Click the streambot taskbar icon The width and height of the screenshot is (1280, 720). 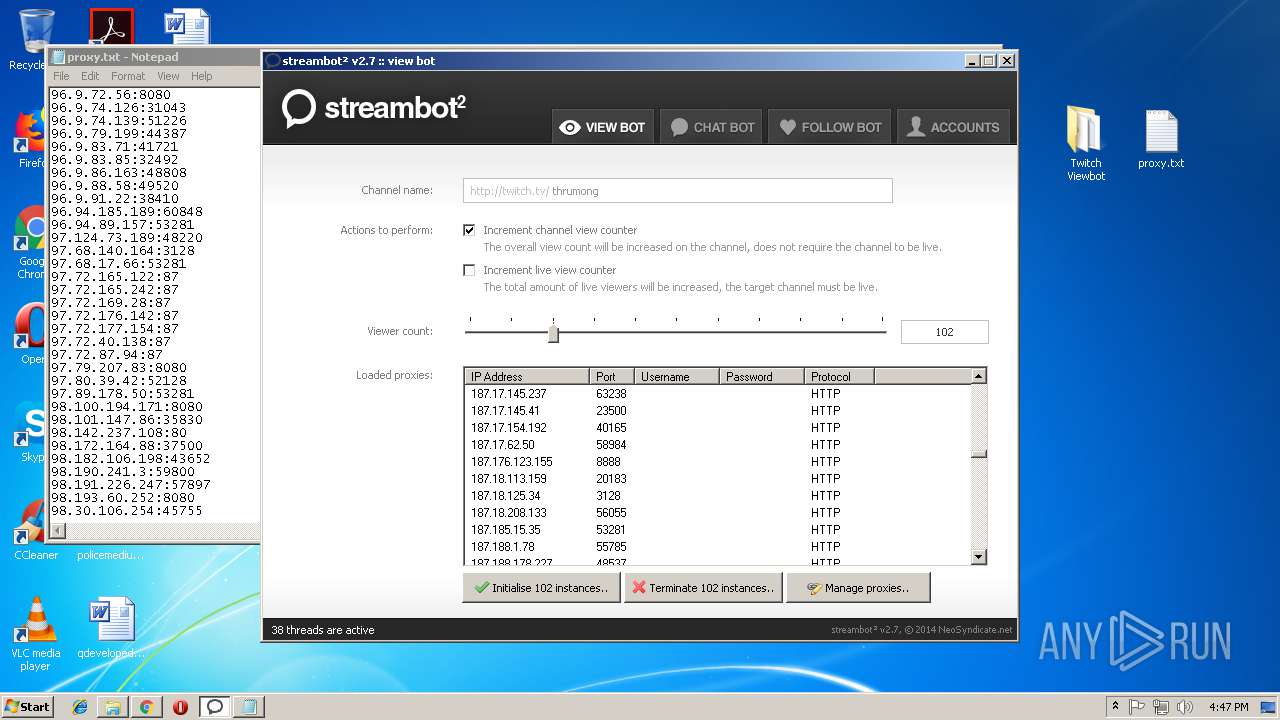tap(214, 707)
